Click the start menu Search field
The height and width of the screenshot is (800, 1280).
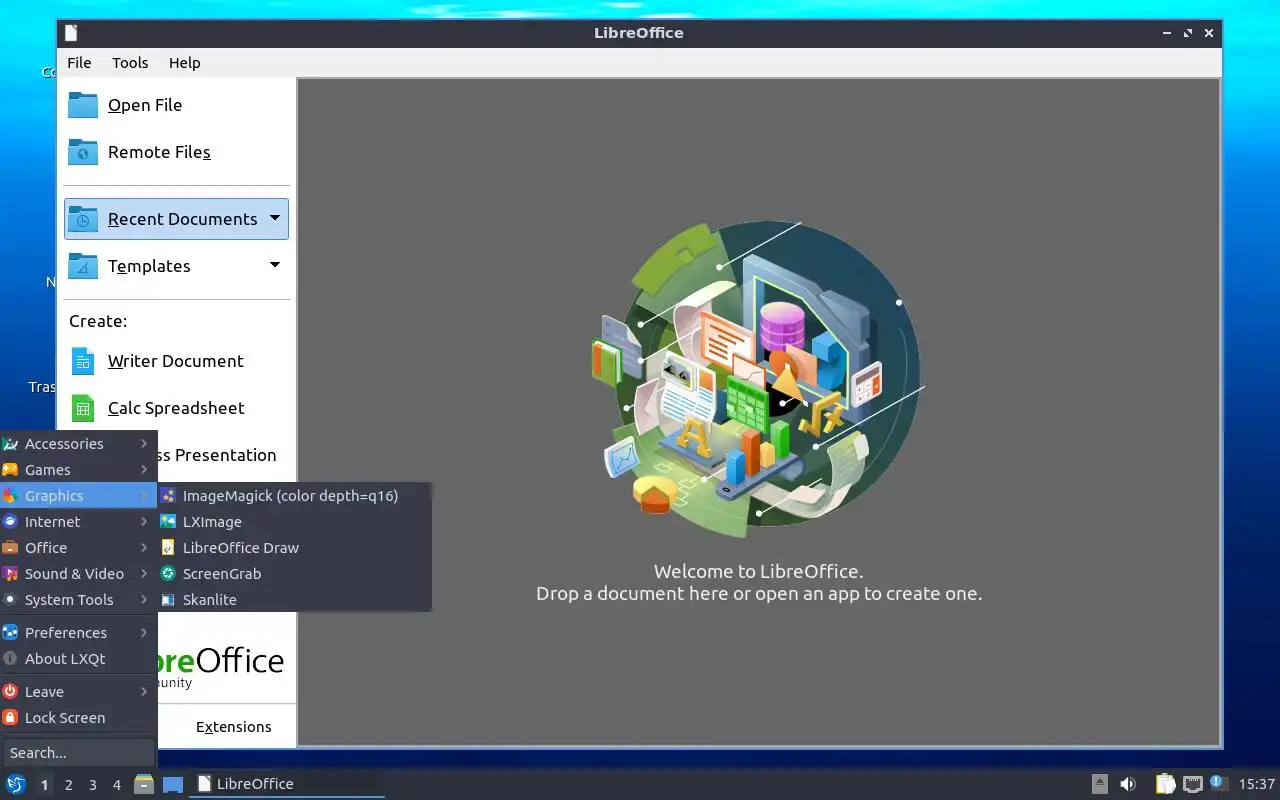point(78,753)
